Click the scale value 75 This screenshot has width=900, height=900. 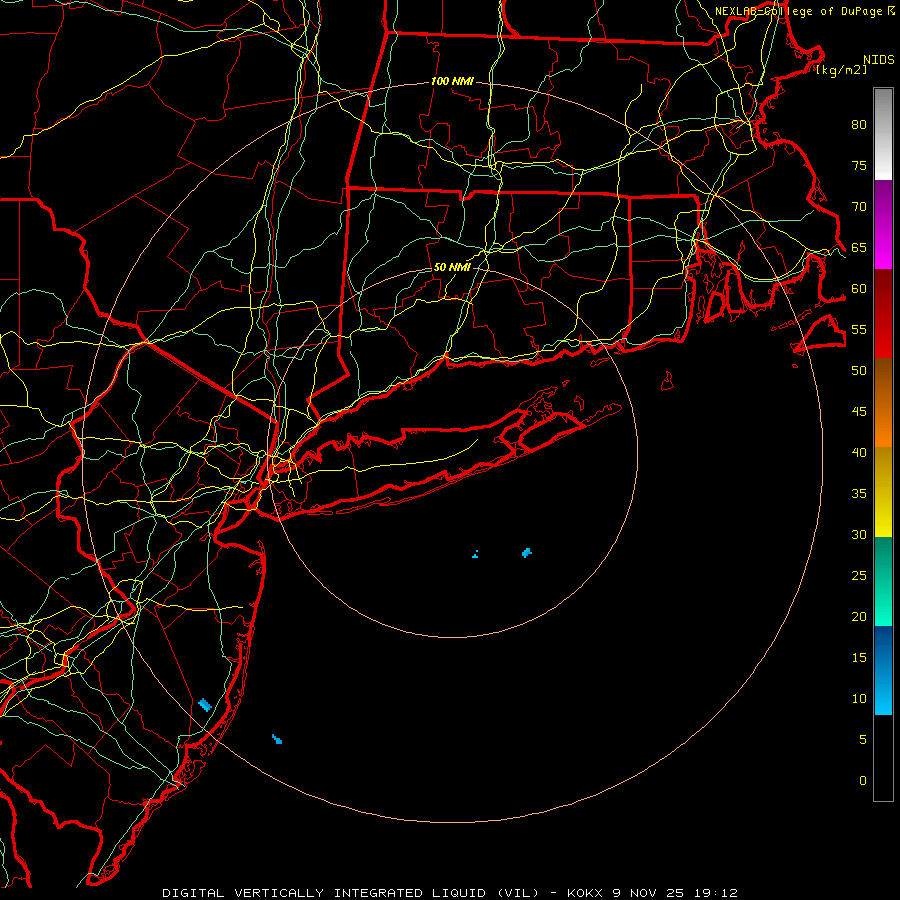859,166
